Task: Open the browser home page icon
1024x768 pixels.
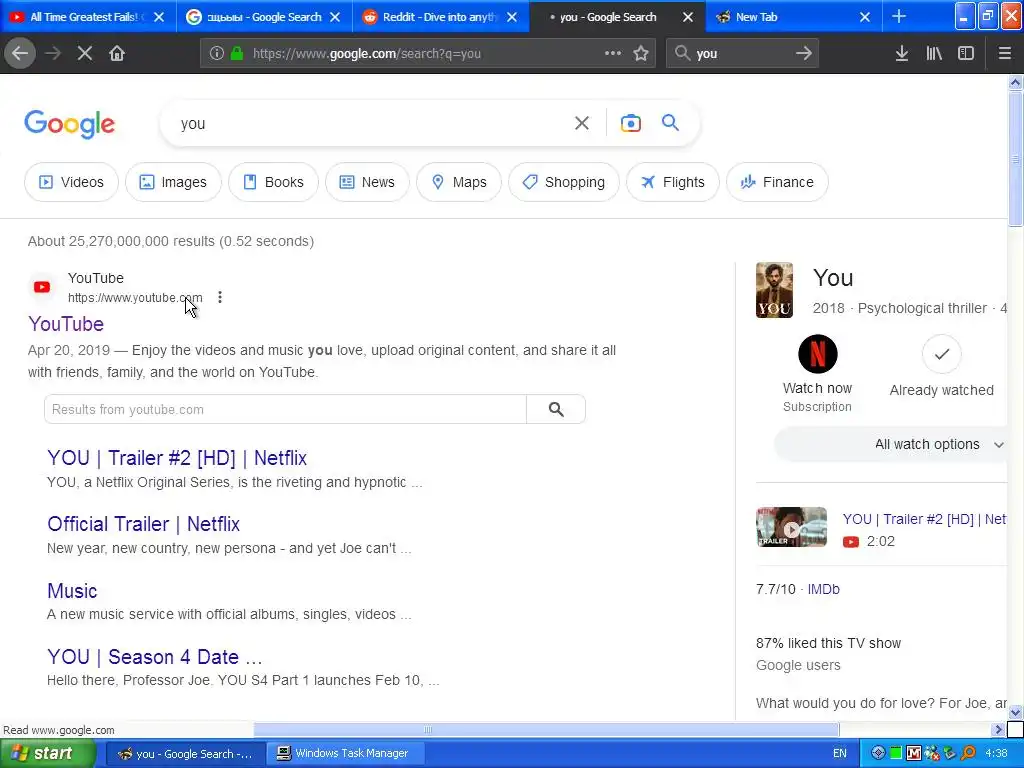Action: pos(117,54)
